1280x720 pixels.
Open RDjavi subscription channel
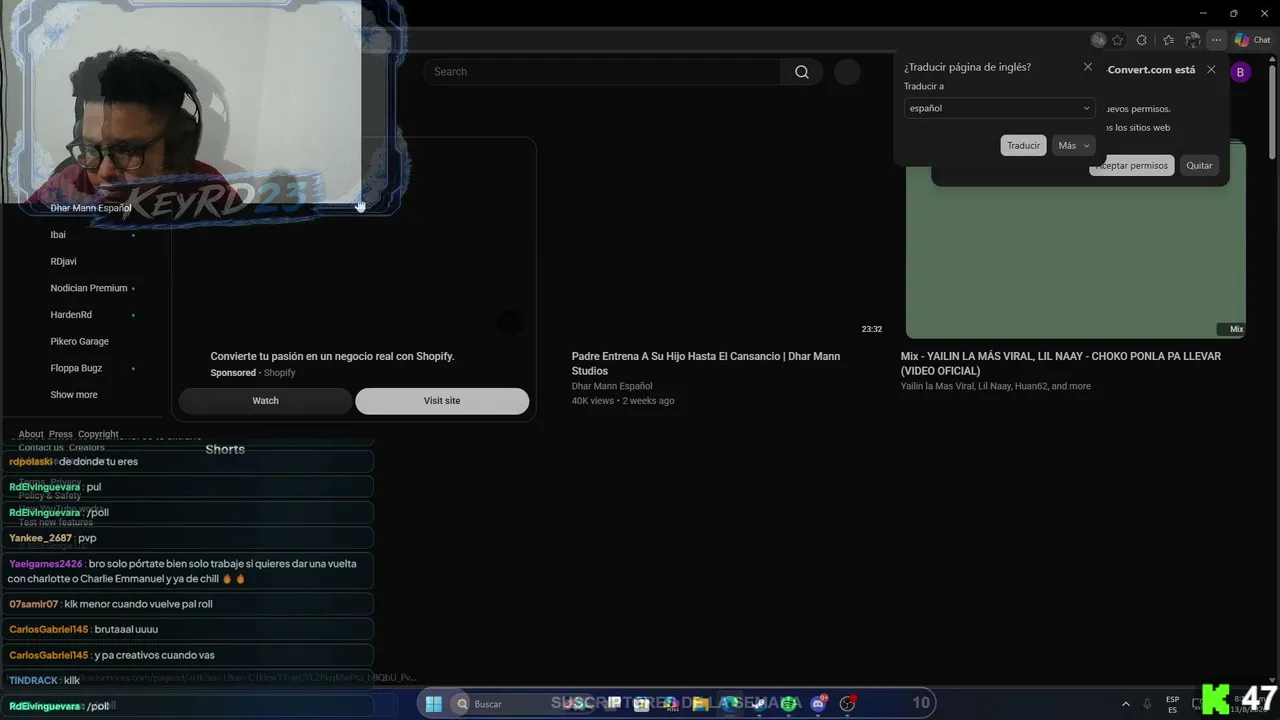pyautogui.click(x=63, y=262)
